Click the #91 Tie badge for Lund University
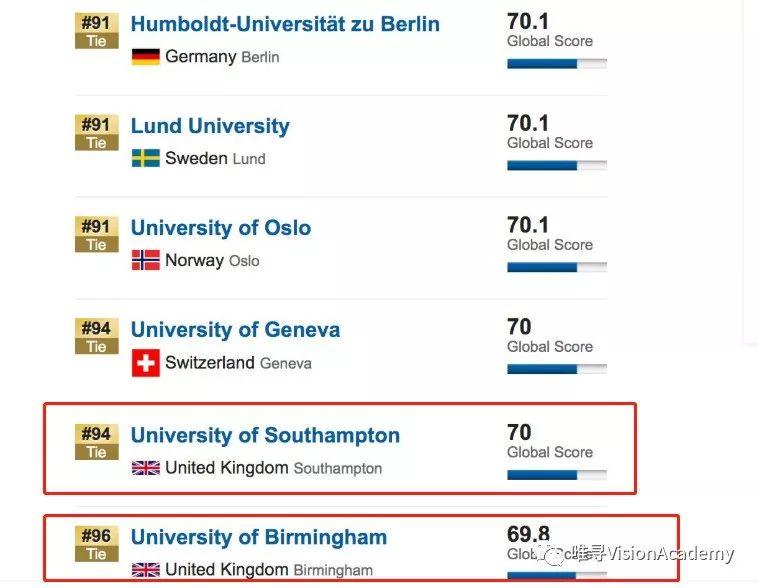Image resolution: width=758 pixels, height=588 pixels. (96, 133)
